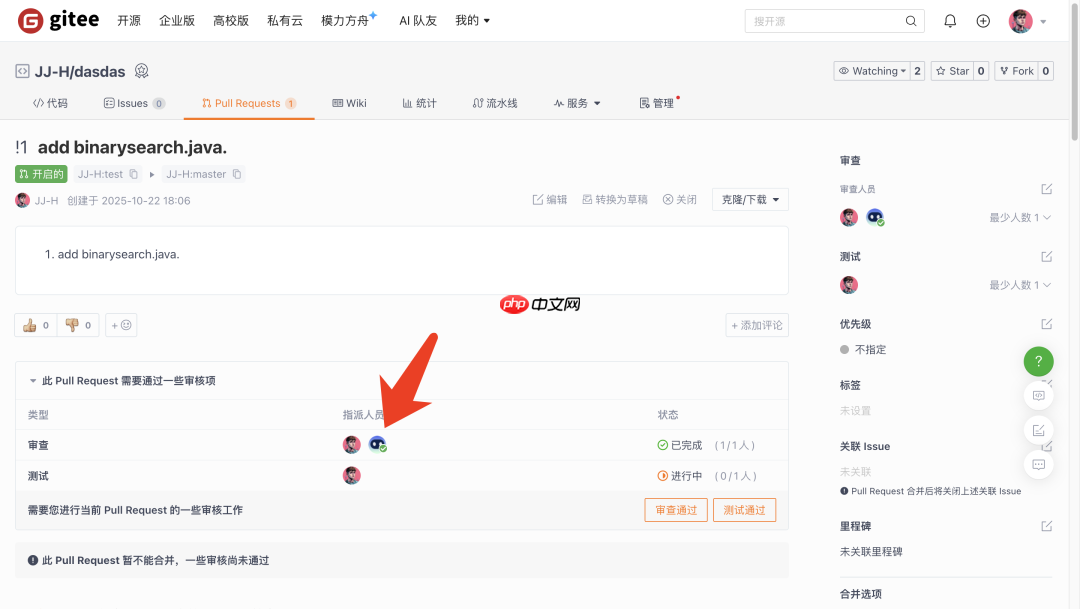Open the 企业版 menu item
The image size is (1080, 609).
pos(177,19)
